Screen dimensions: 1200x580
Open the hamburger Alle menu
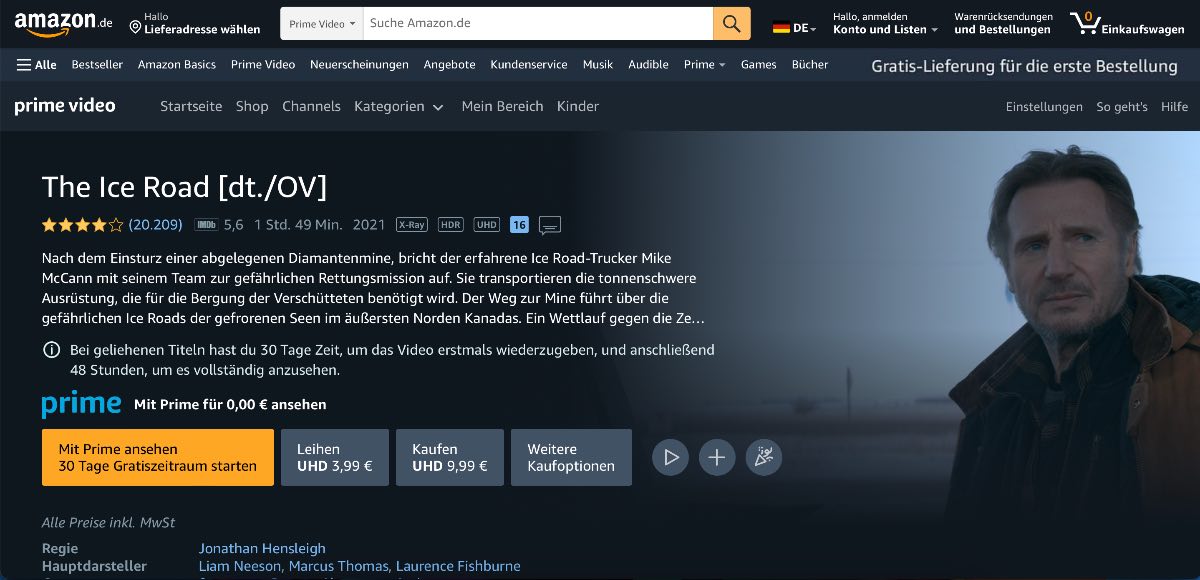click(37, 64)
